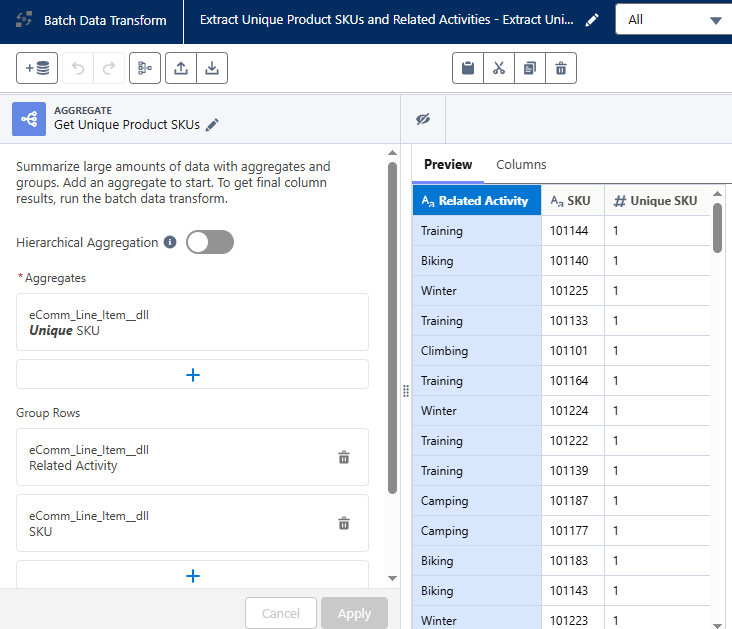Edit the transform title with pencil icon
The height and width of the screenshot is (629, 732).
point(592,21)
